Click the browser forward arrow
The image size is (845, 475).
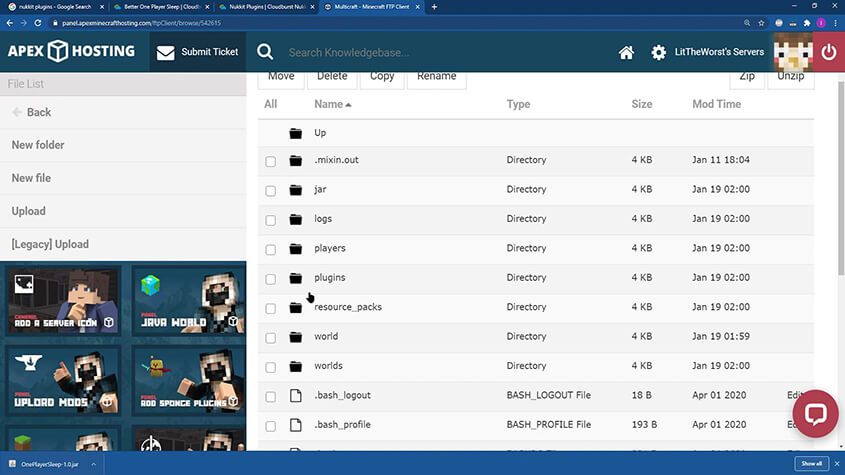tap(24, 23)
